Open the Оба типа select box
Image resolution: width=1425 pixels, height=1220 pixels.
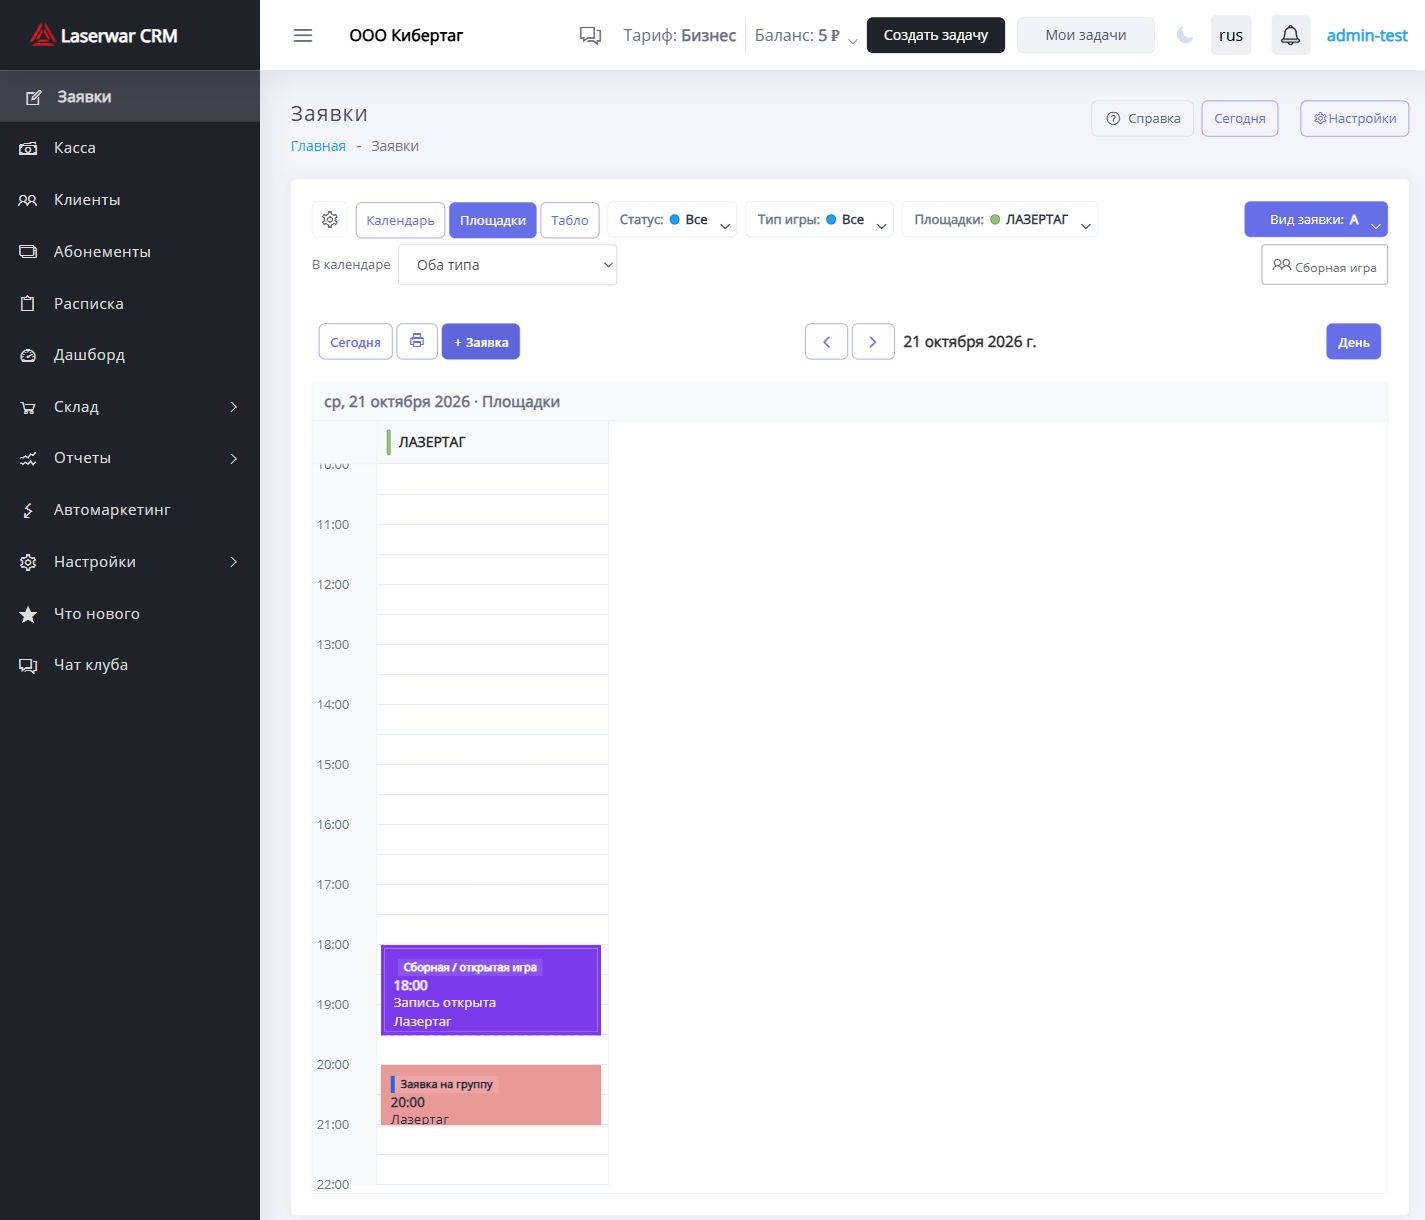508,265
